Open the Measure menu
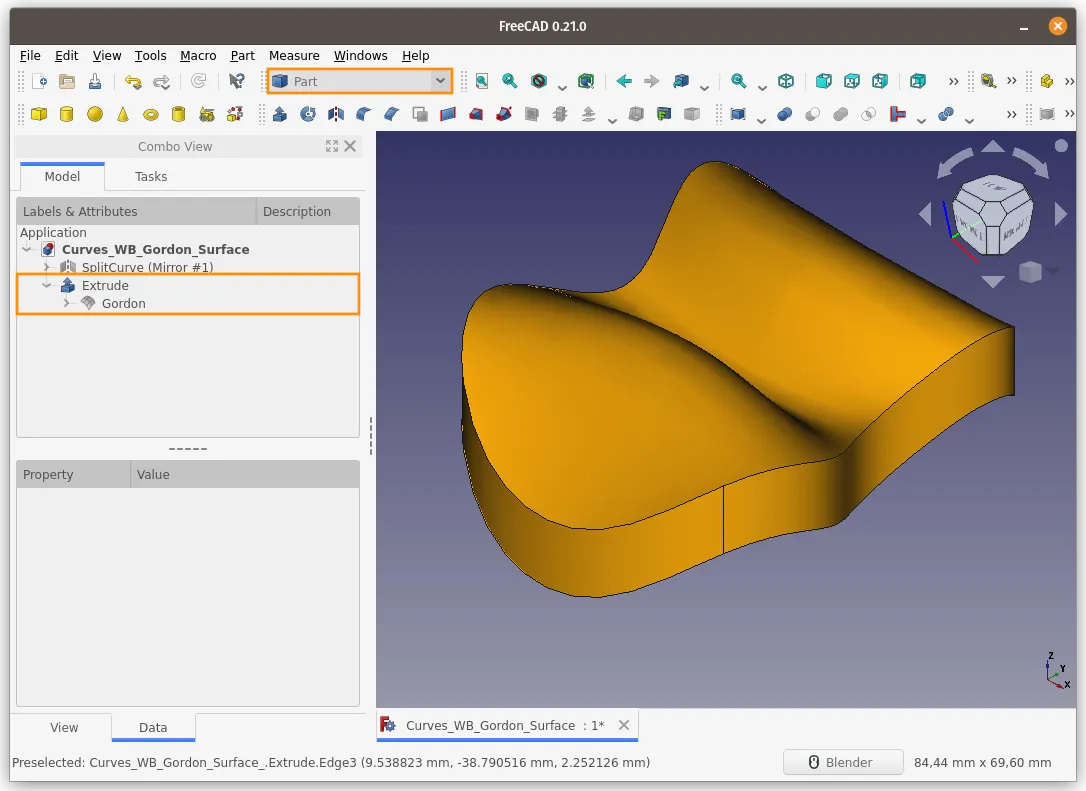This screenshot has width=1086, height=791. 294,55
